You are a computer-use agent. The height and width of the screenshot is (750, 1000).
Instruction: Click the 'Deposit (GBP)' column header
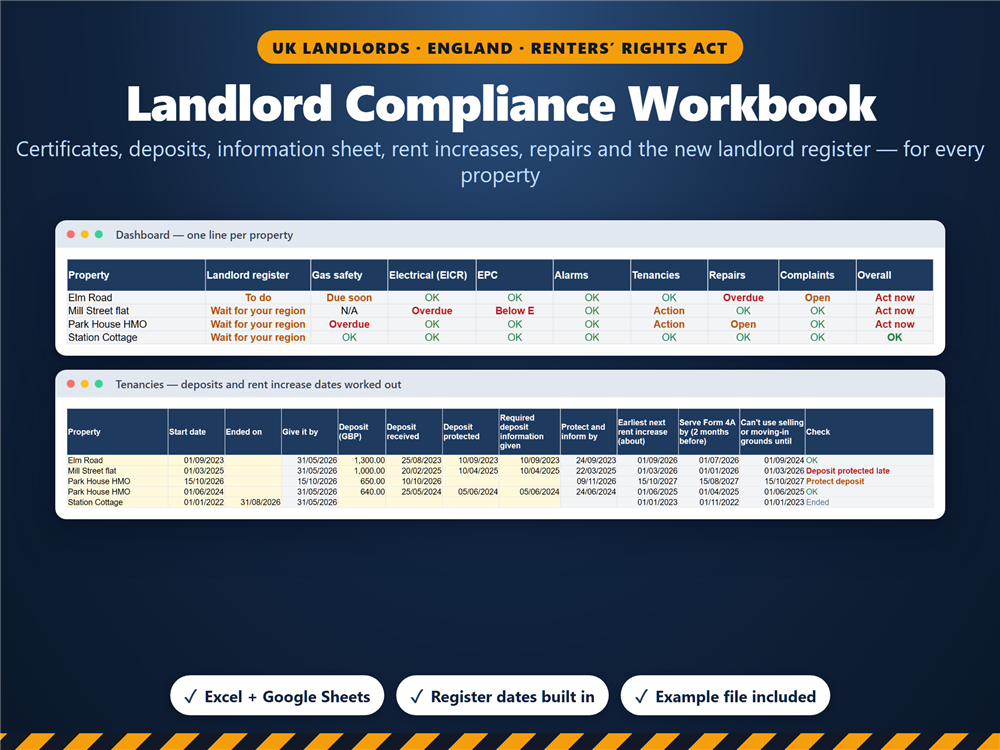(361, 432)
